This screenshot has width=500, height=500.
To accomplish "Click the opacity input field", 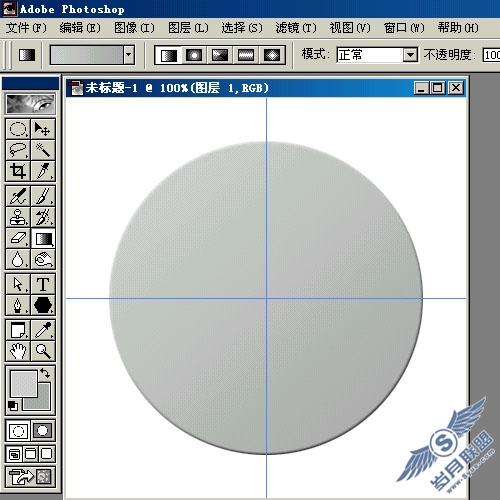I will click(491, 55).
